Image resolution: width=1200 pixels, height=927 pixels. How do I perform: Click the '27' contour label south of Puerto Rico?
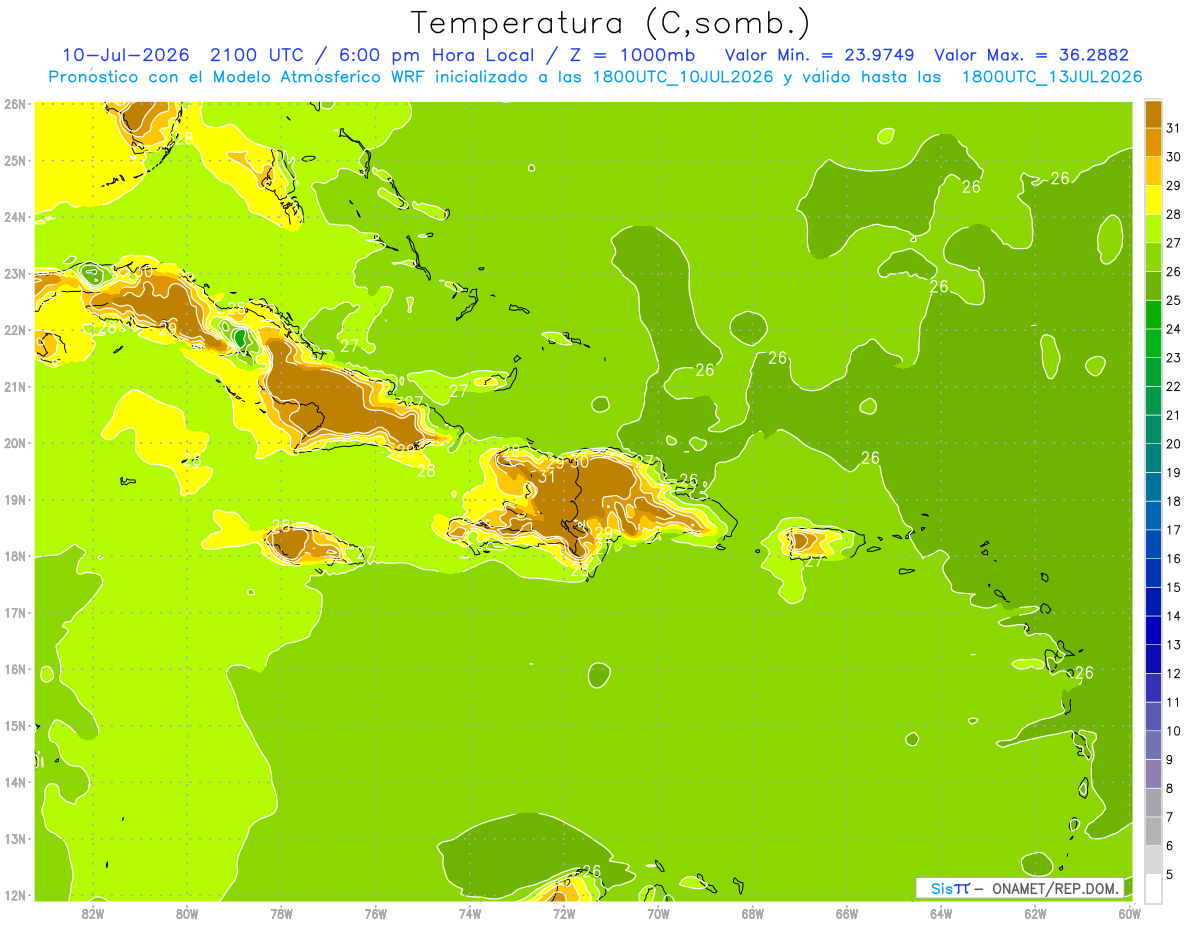[814, 561]
